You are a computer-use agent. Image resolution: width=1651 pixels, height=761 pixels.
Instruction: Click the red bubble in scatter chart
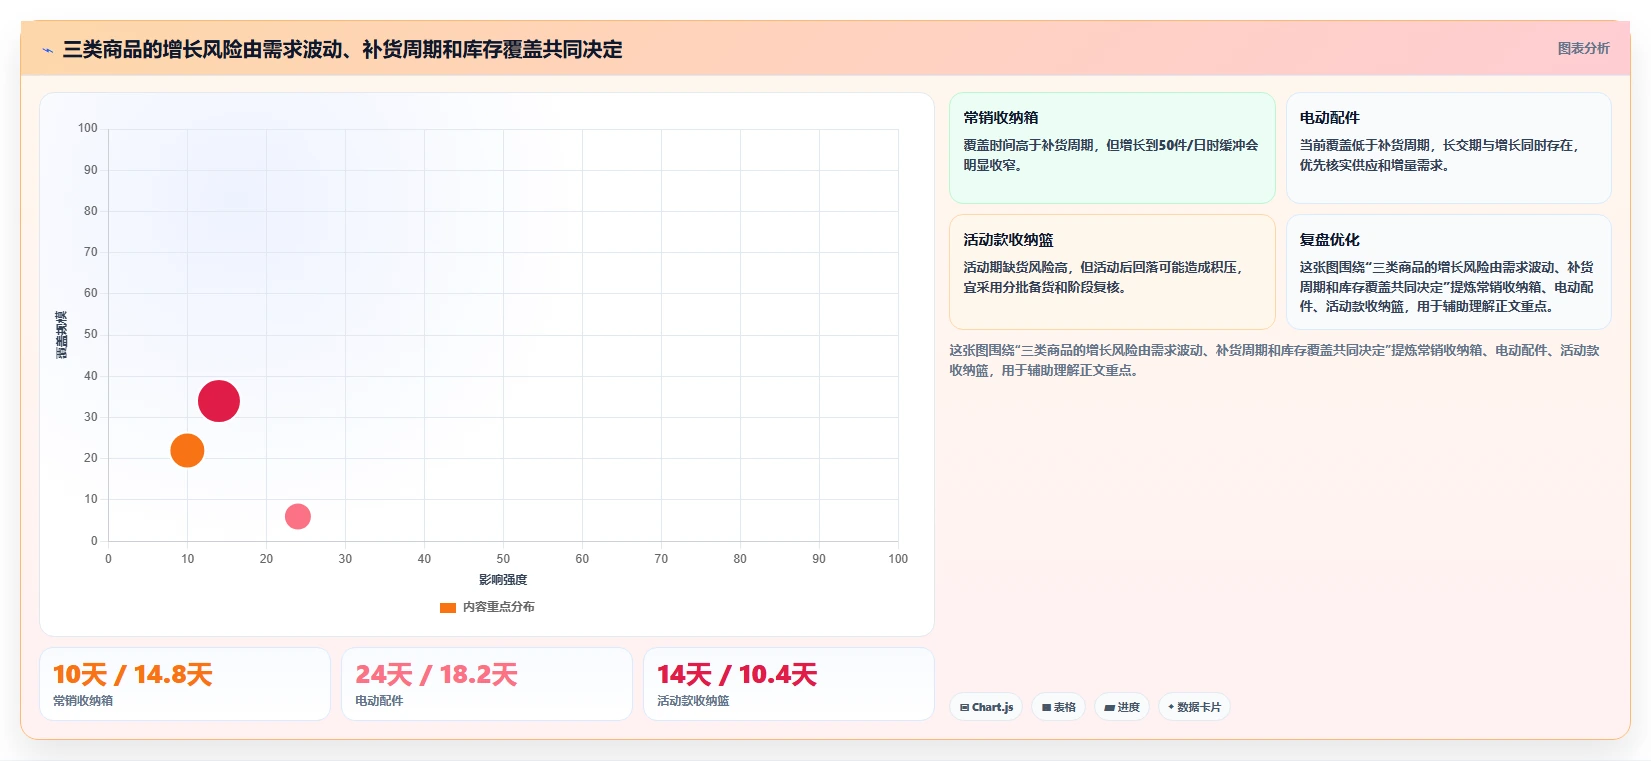219,401
